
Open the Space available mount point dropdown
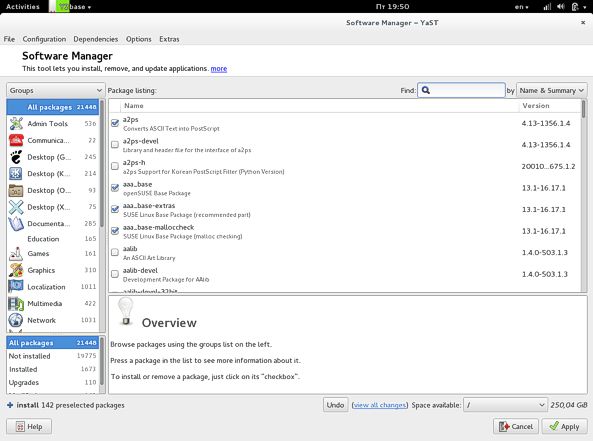coord(505,405)
